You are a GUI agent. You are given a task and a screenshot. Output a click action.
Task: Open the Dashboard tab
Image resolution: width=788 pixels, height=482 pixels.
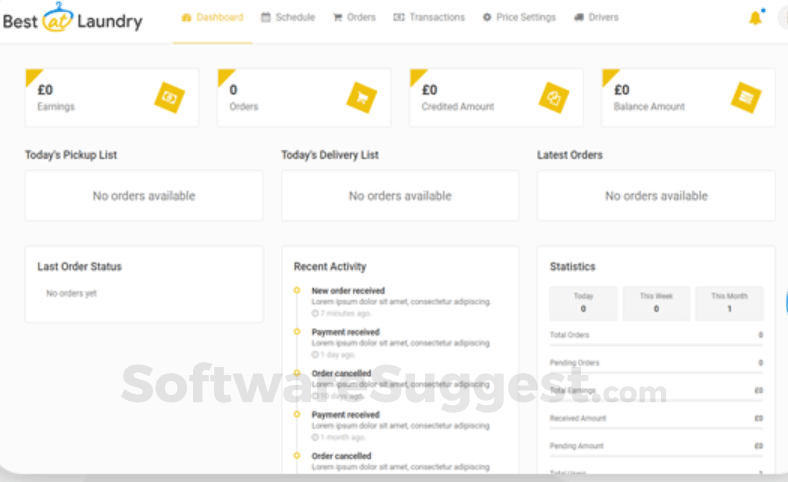212,18
